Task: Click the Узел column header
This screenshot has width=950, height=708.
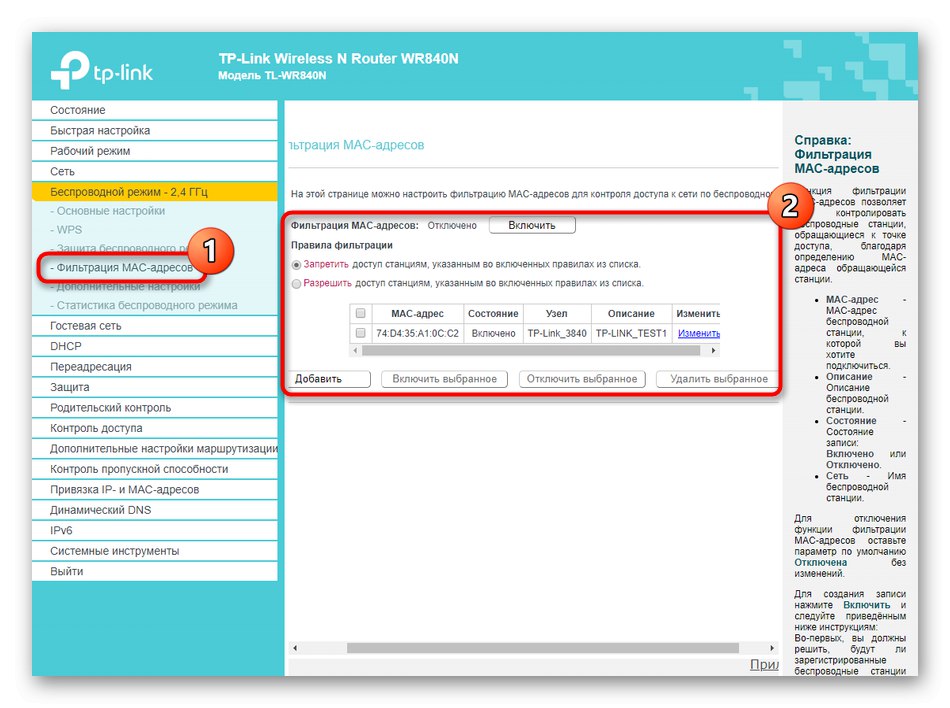Action: 557,314
